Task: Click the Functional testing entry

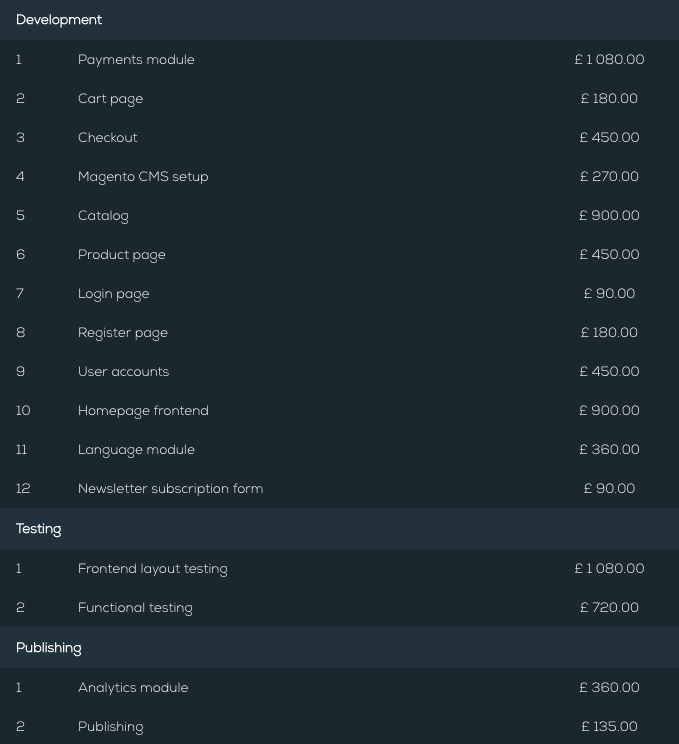Action: (135, 608)
